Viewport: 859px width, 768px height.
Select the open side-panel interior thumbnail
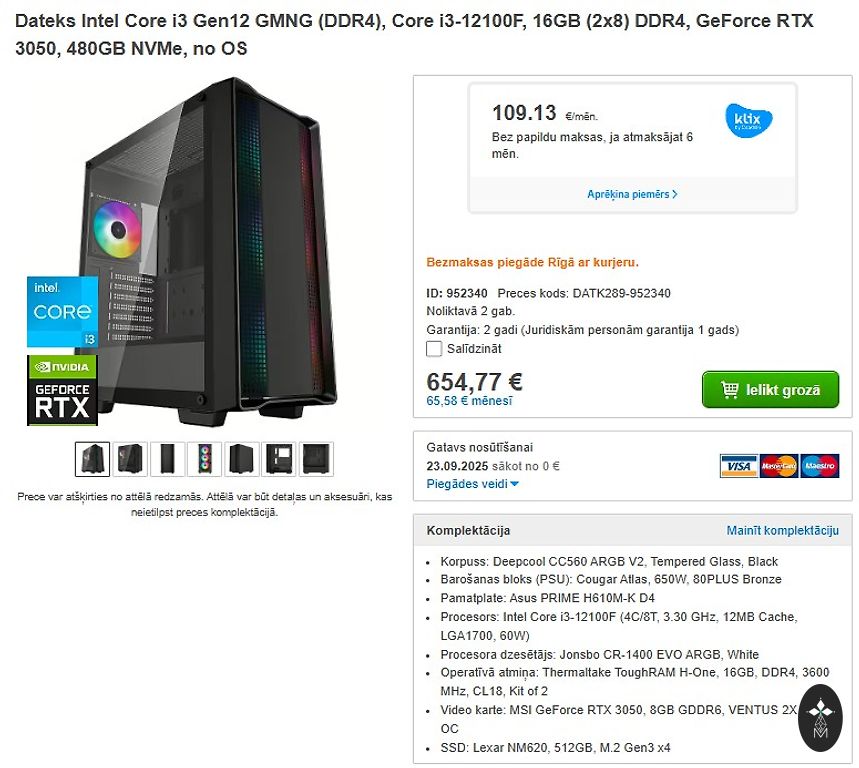pyautogui.click(x=279, y=458)
